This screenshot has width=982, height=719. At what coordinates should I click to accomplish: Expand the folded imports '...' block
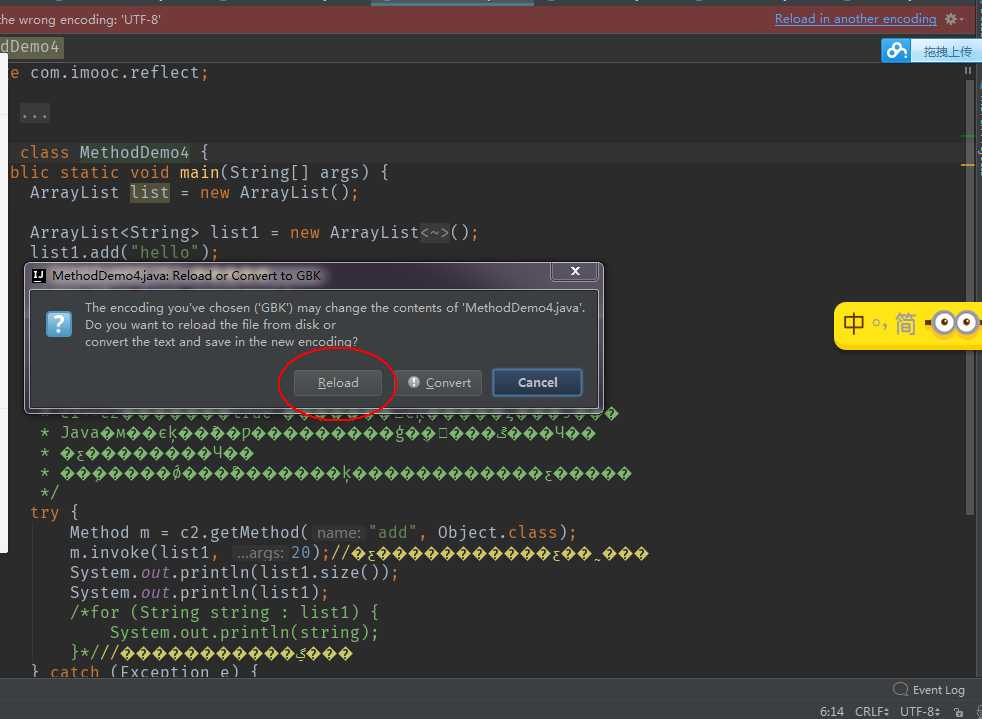pyautogui.click(x=34, y=114)
